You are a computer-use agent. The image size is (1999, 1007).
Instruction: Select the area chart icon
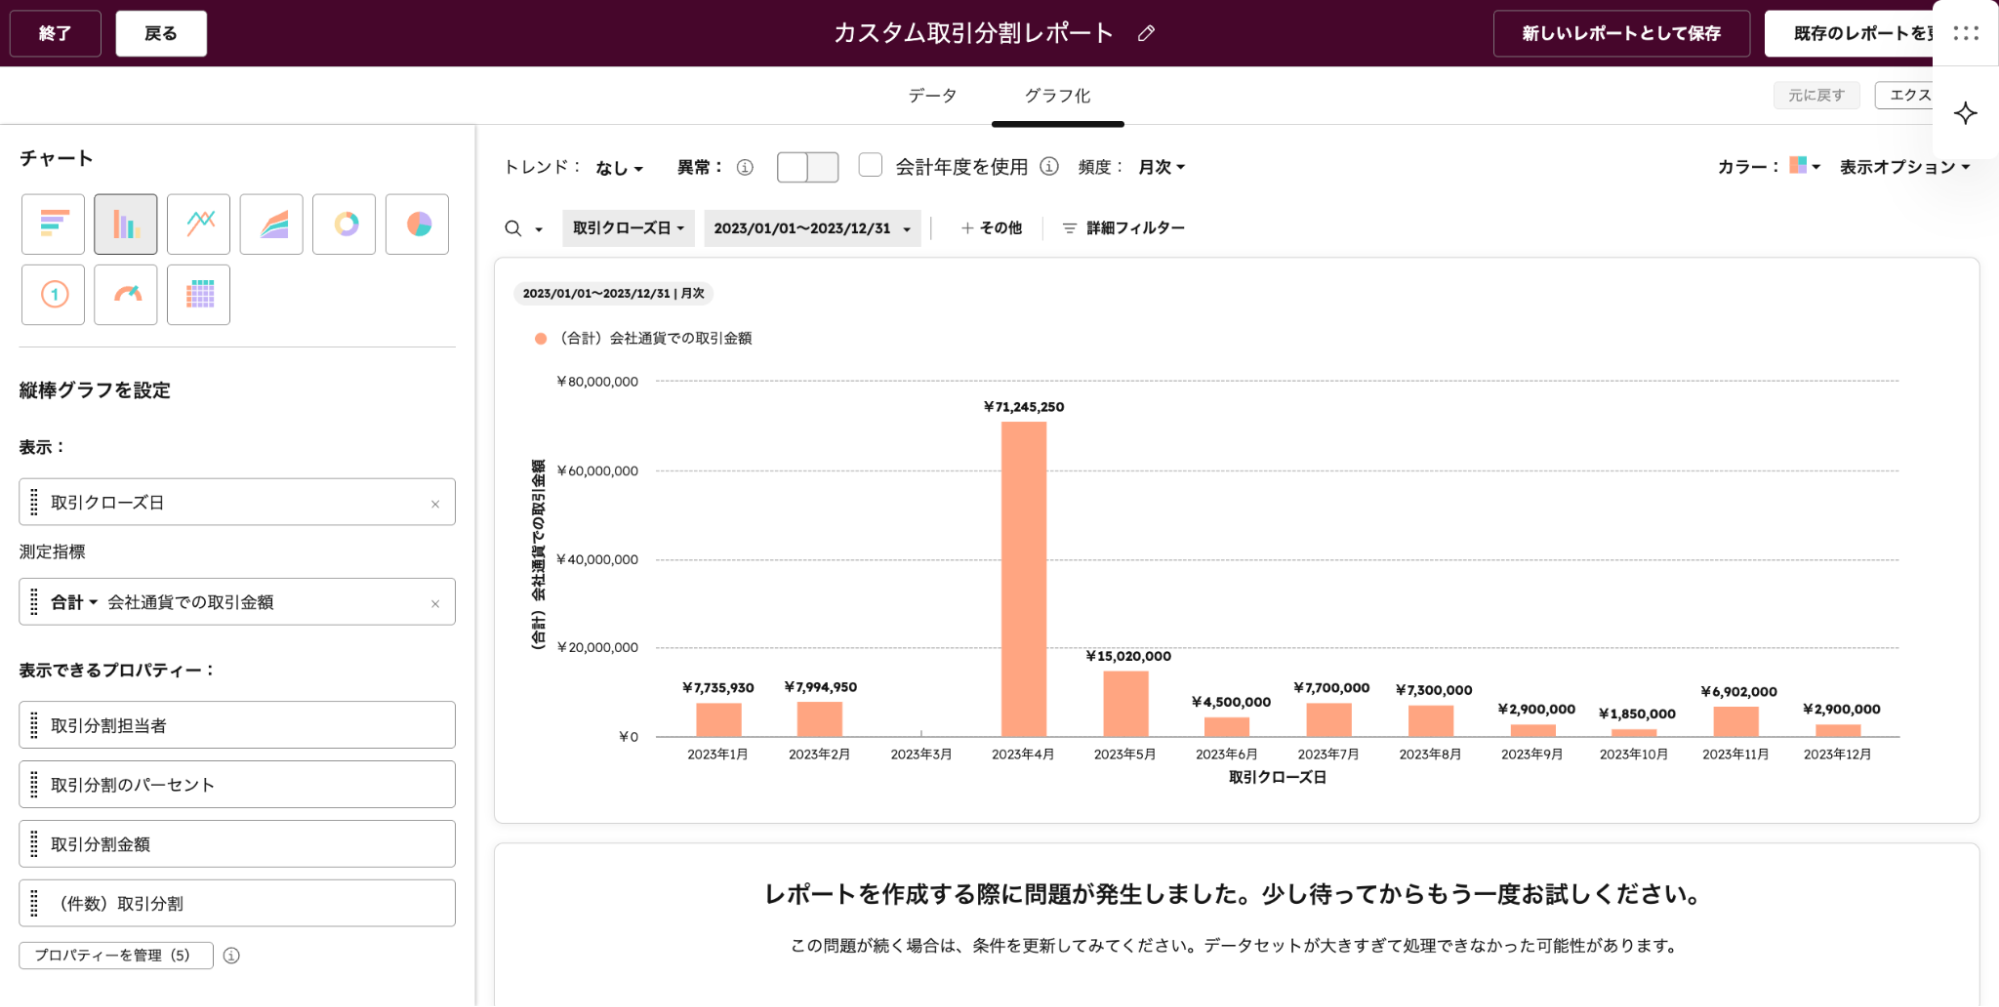(272, 224)
